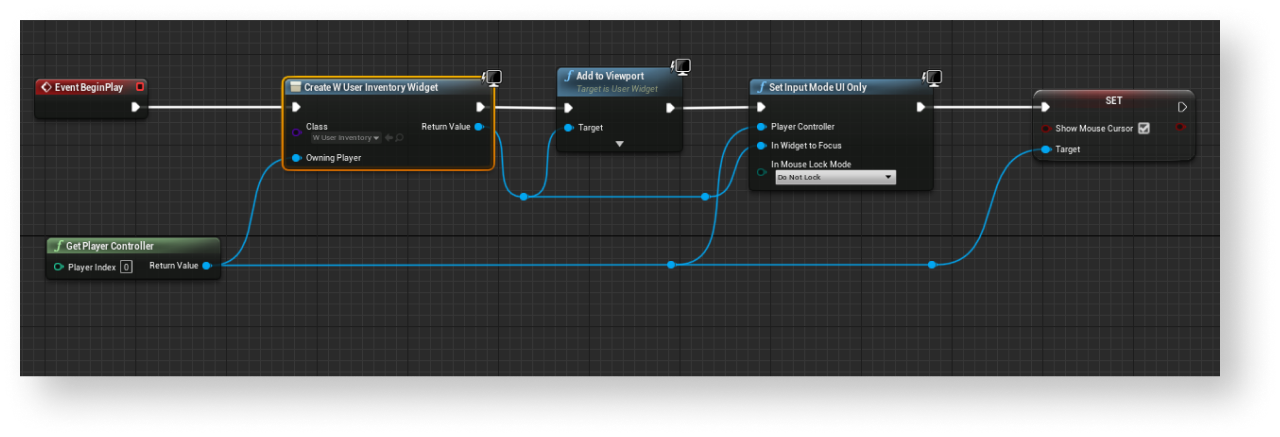Click the Event BeginPlay diamond icon
This screenshot has width=1280, height=437.
click(47, 87)
